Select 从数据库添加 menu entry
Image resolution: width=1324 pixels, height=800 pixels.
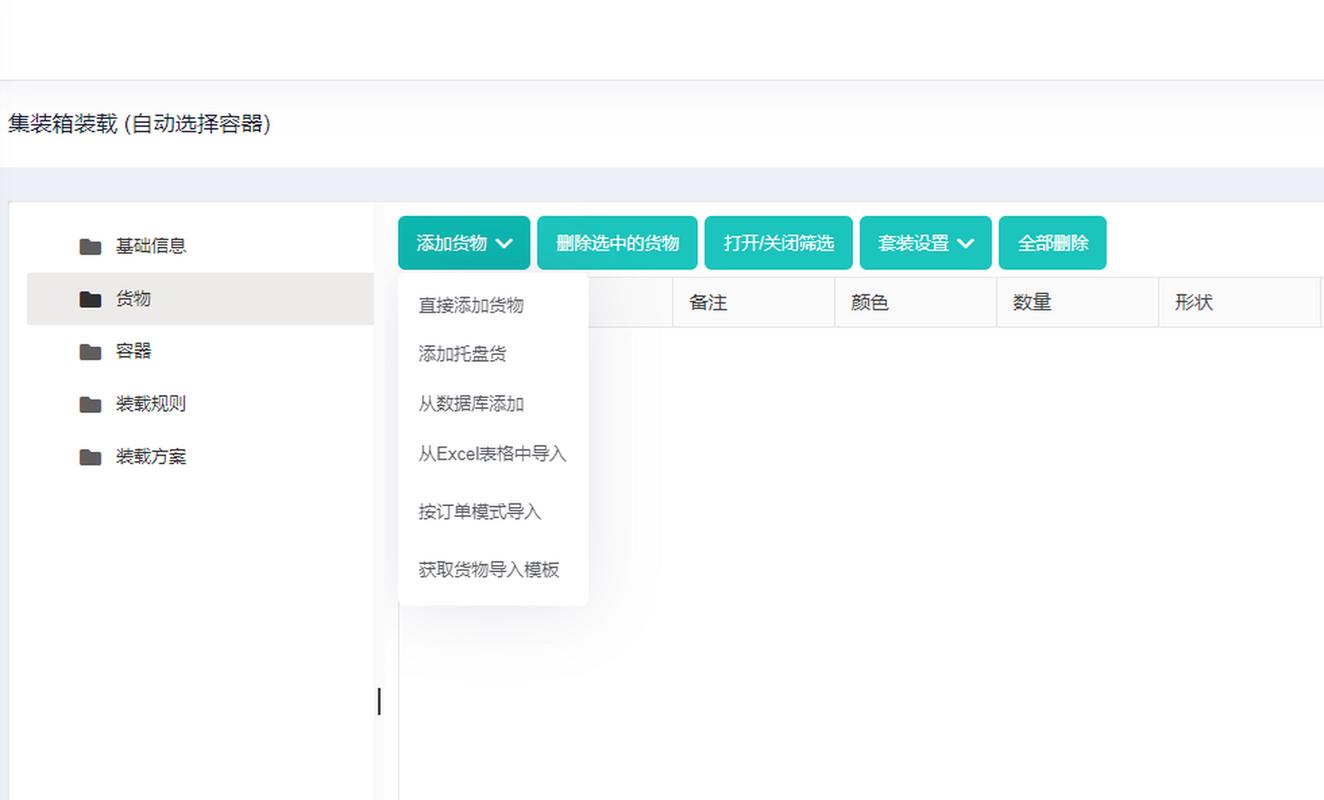tap(493, 404)
